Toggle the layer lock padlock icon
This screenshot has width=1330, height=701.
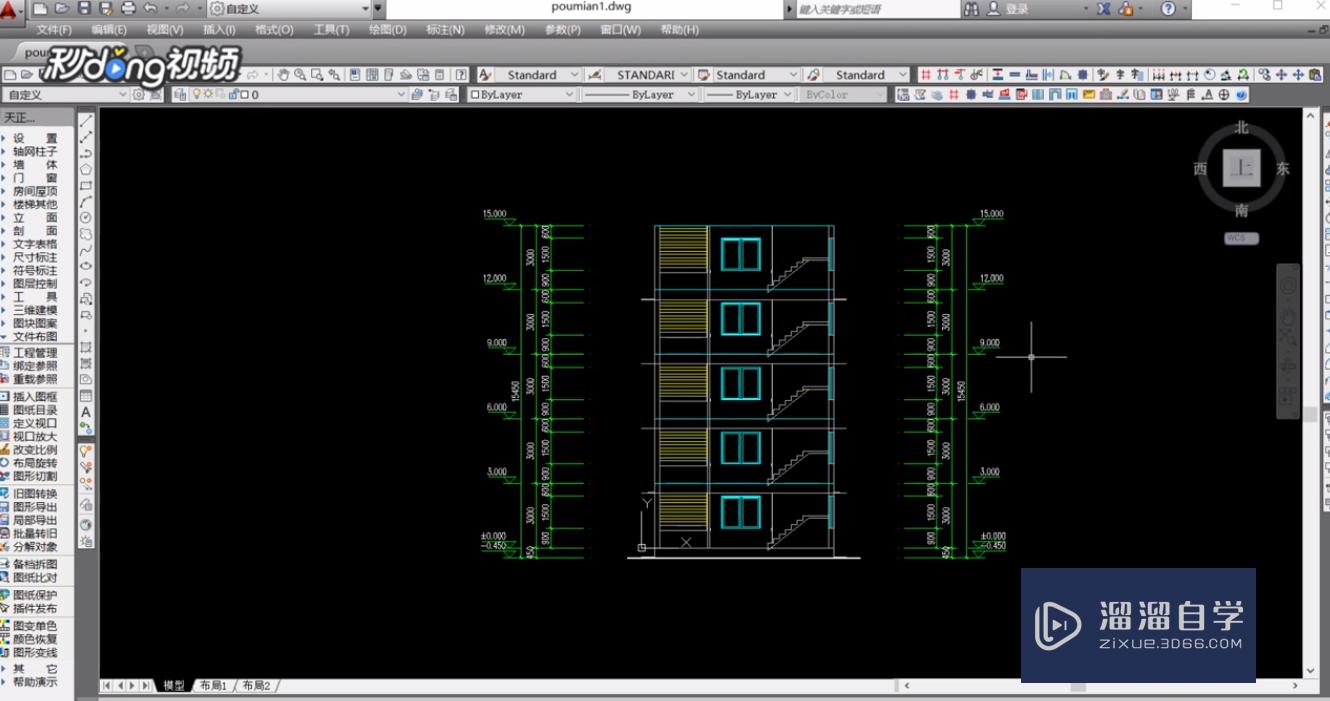click(x=234, y=93)
